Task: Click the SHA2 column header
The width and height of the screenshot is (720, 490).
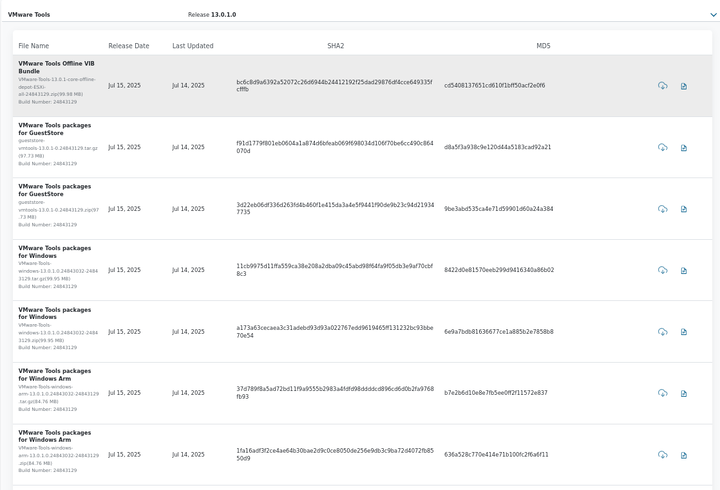Action: [336, 46]
